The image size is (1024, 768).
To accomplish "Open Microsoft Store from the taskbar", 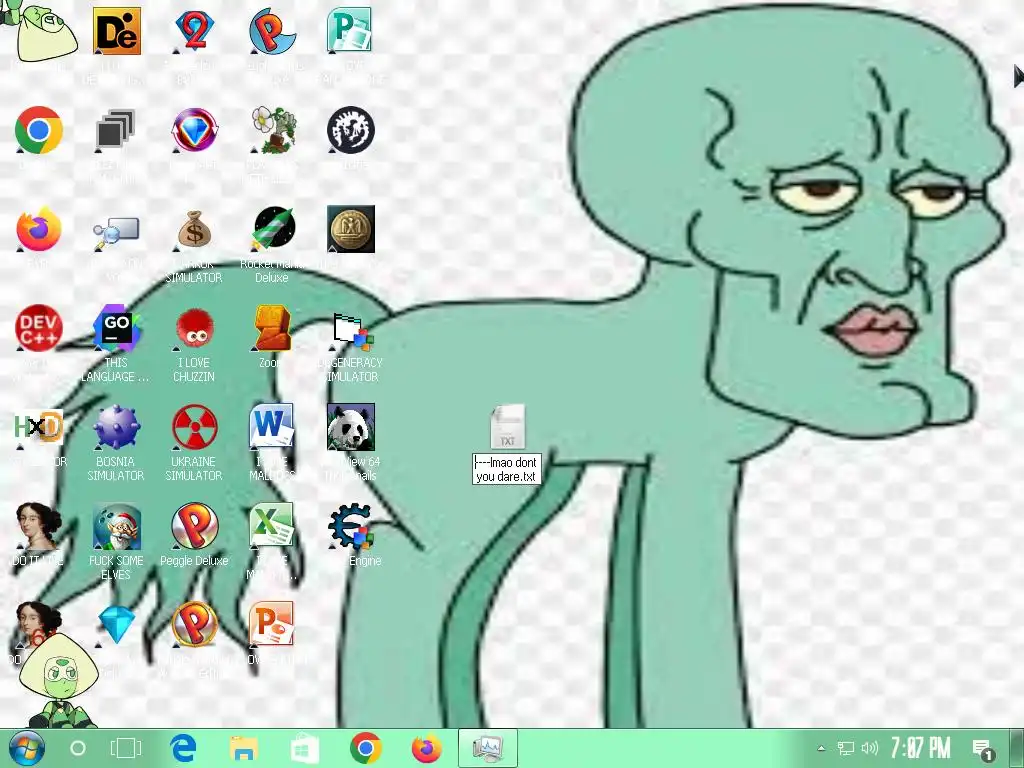I will point(305,748).
